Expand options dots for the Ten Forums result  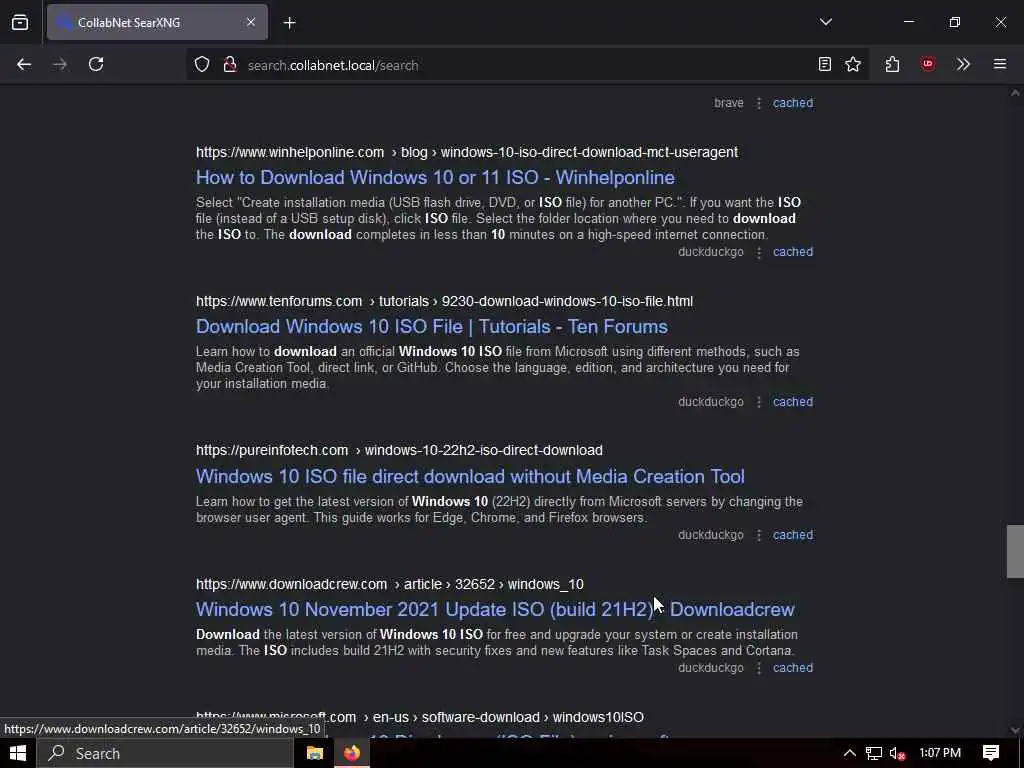(758, 402)
